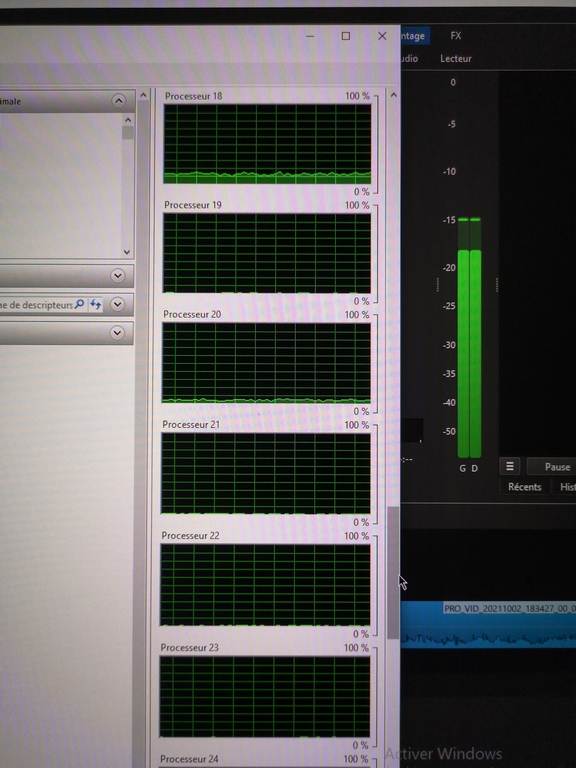Click the middle pane scroll up arrow
The height and width of the screenshot is (768, 576).
[144, 95]
